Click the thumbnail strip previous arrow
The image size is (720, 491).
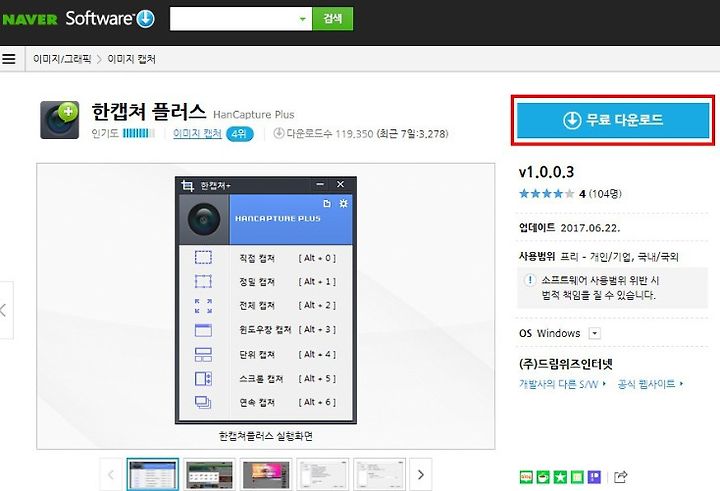tap(111, 474)
